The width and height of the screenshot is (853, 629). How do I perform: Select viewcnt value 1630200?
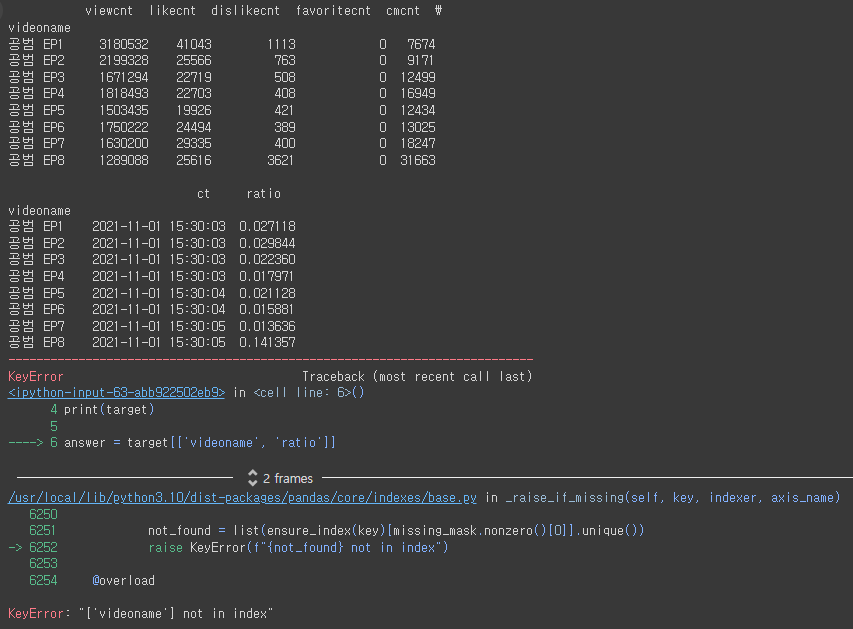123,144
